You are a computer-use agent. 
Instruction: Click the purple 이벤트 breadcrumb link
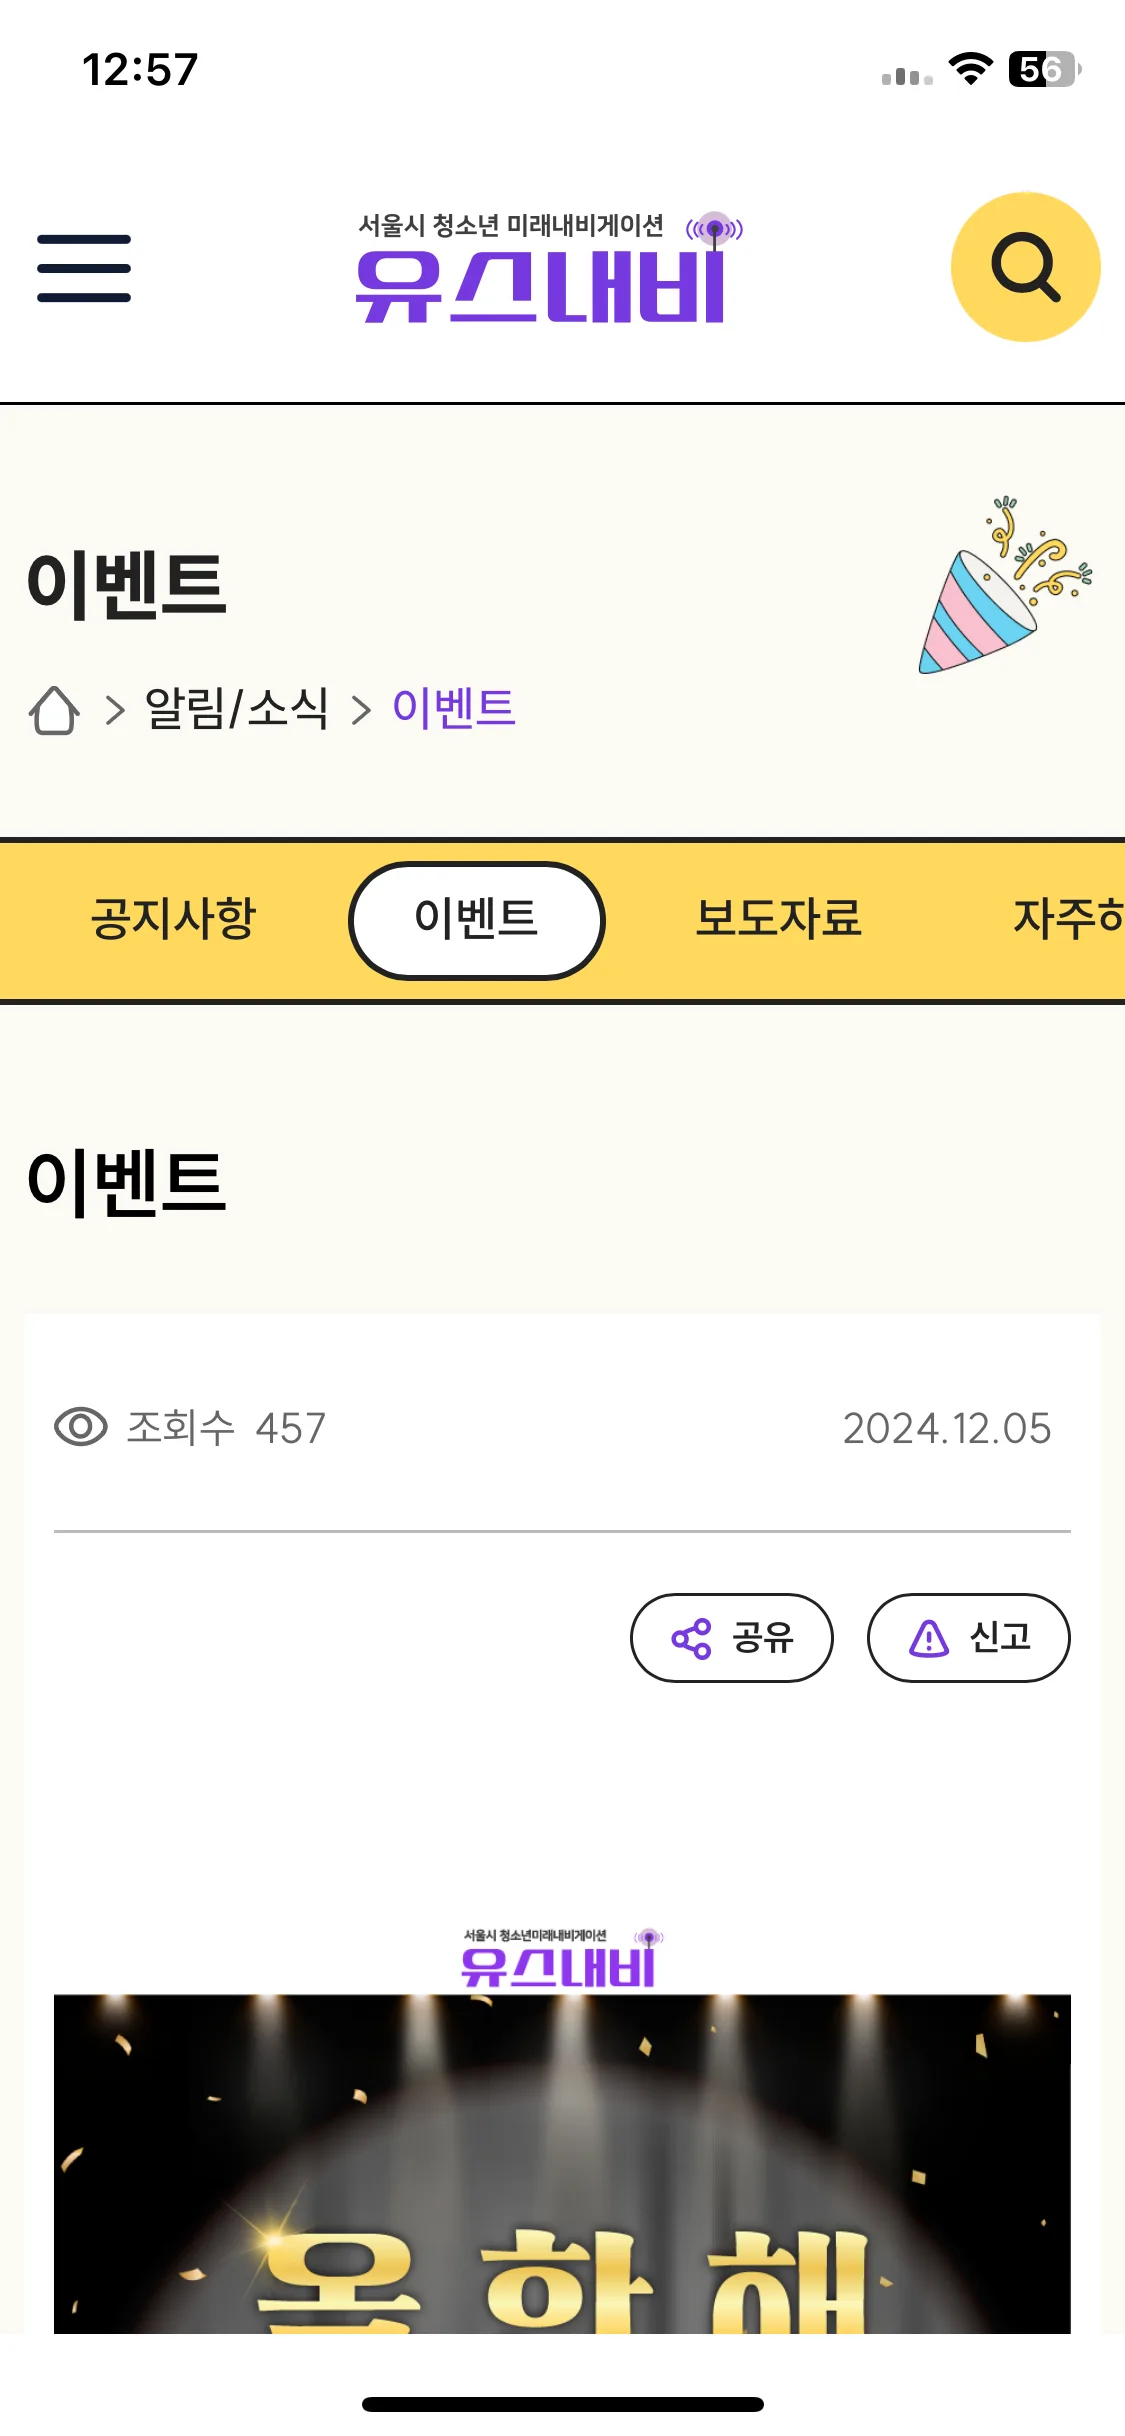[454, 709]
